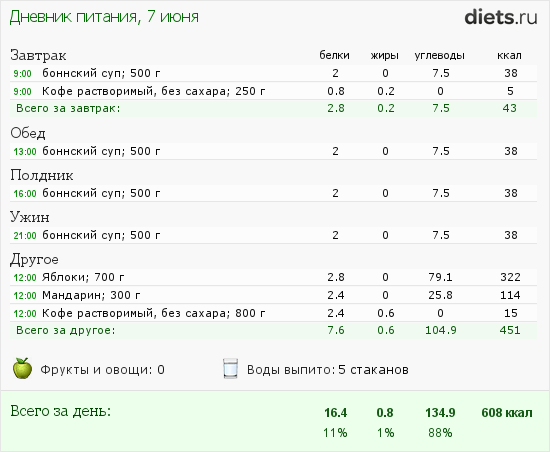
Task: Click the 16:00 боннский суп snack entry
Action: click(273, 193)
